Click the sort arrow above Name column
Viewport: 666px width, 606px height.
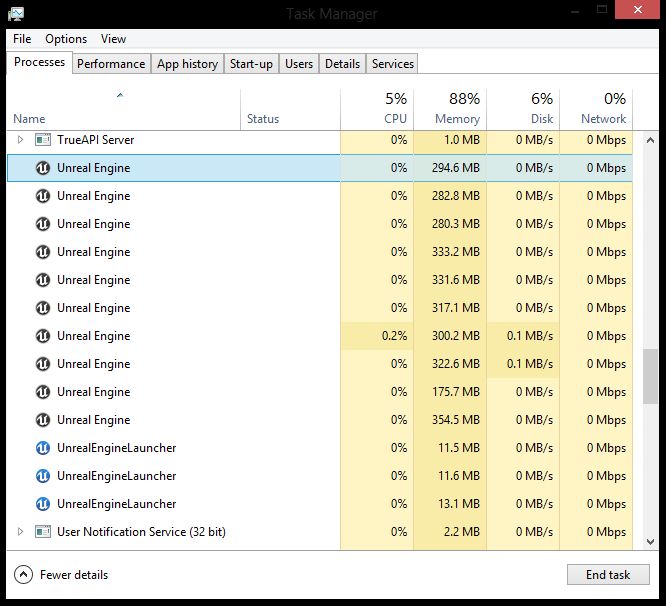(x=120, y=95)
